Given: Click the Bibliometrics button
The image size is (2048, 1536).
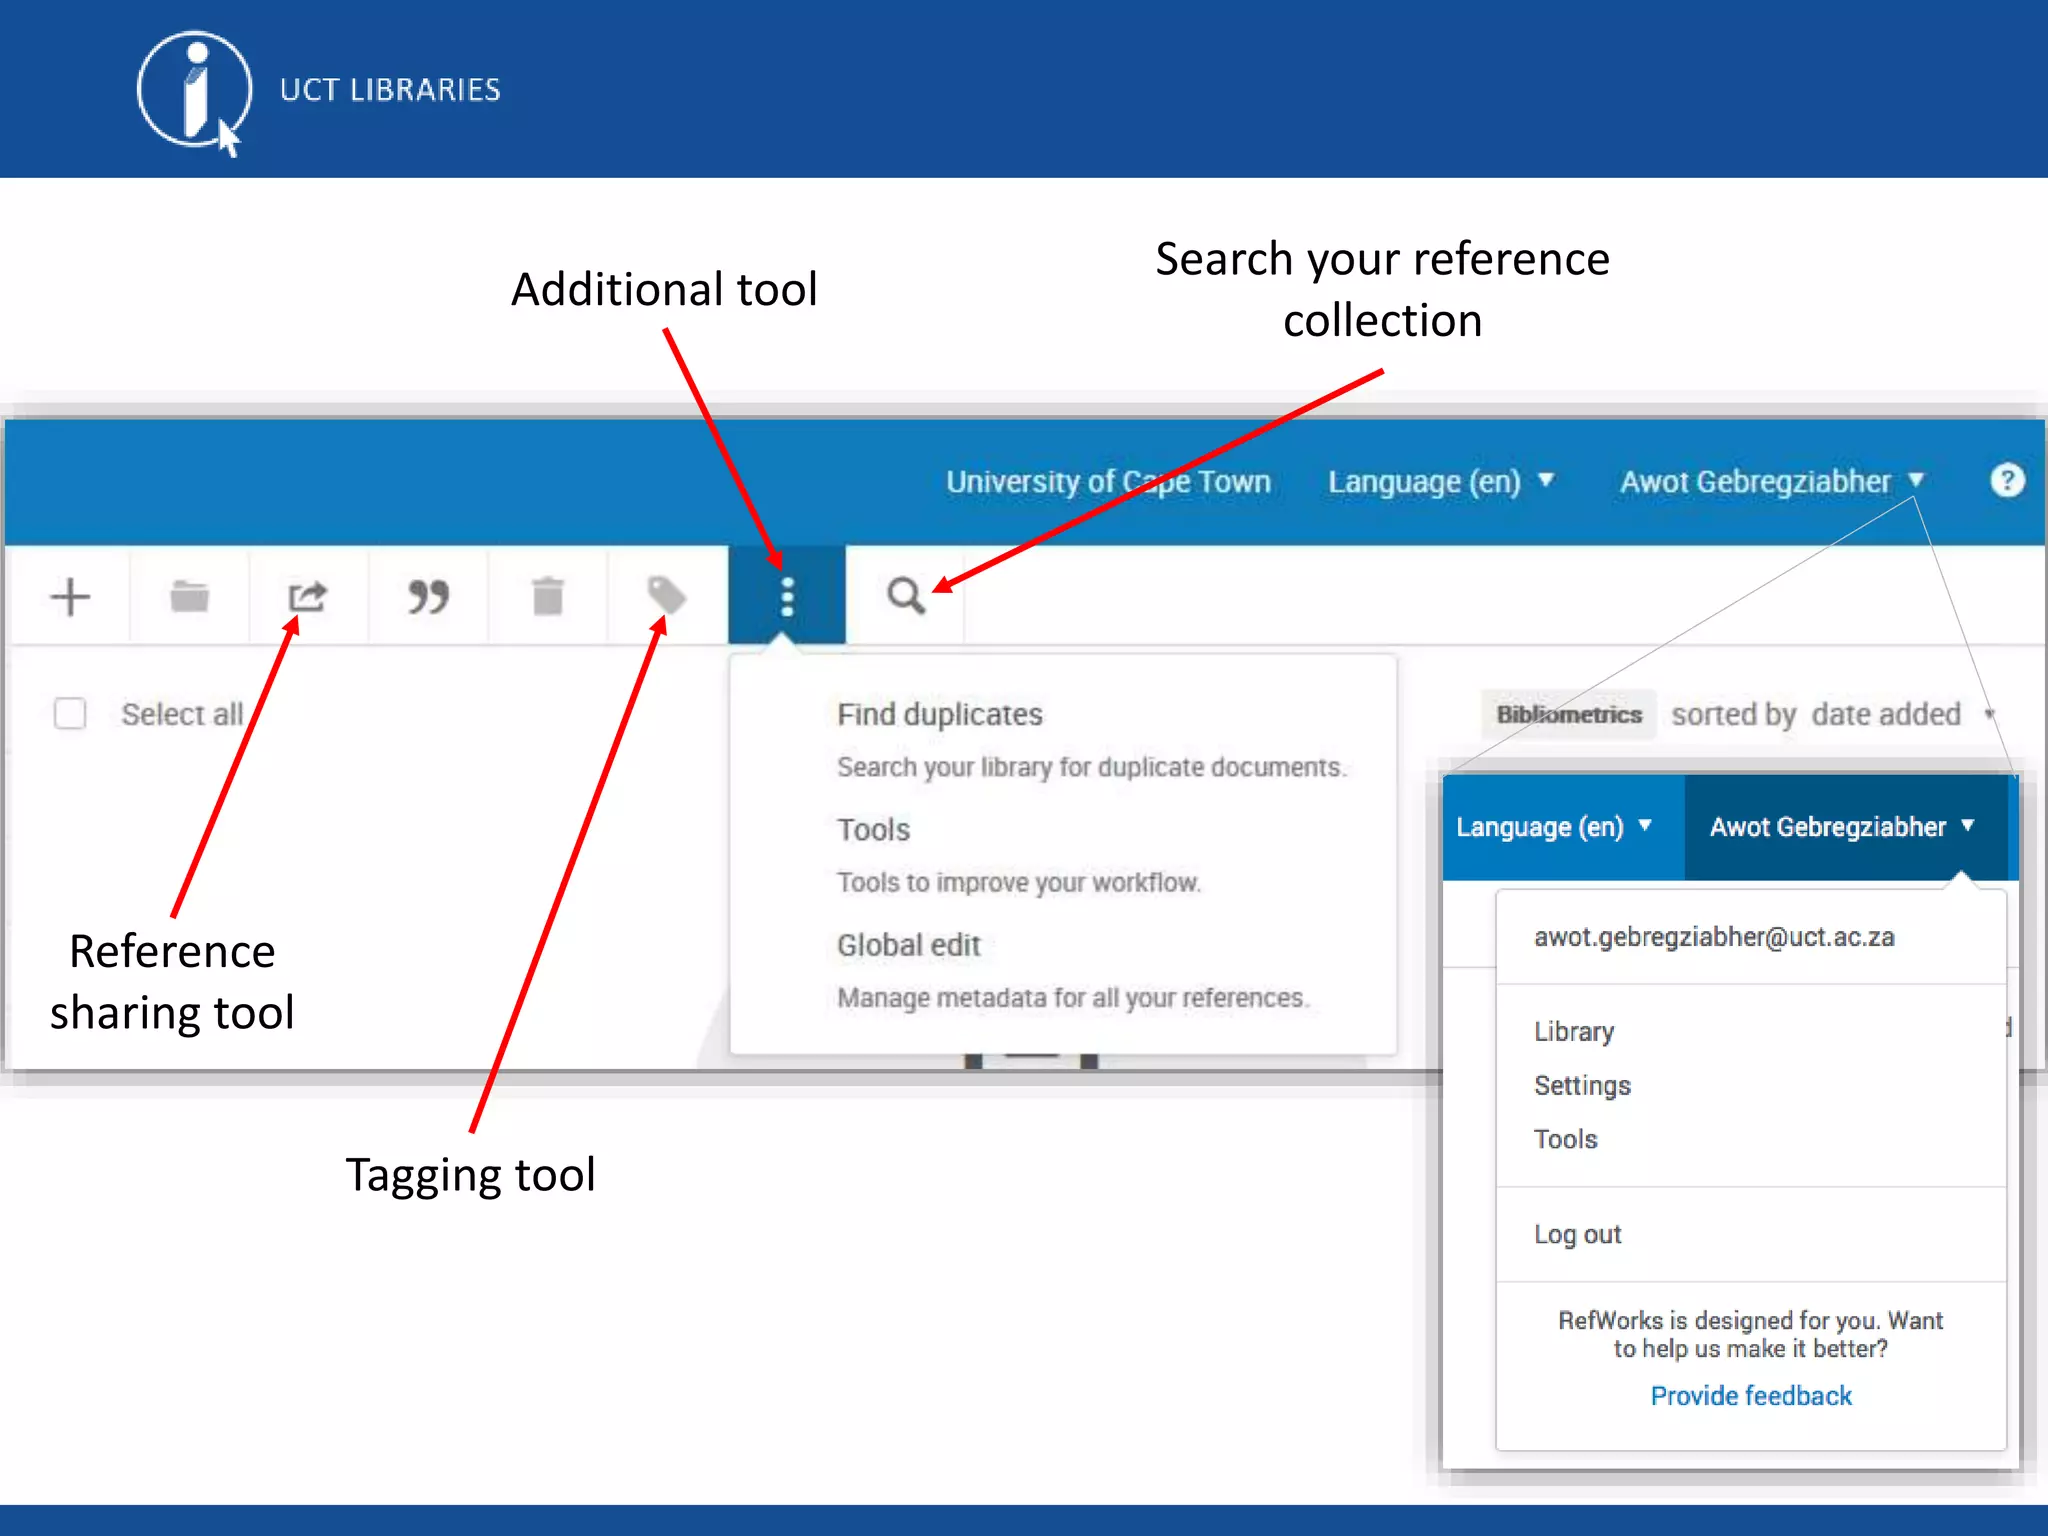Looking at the screenshot, I should coord(1568,714).
